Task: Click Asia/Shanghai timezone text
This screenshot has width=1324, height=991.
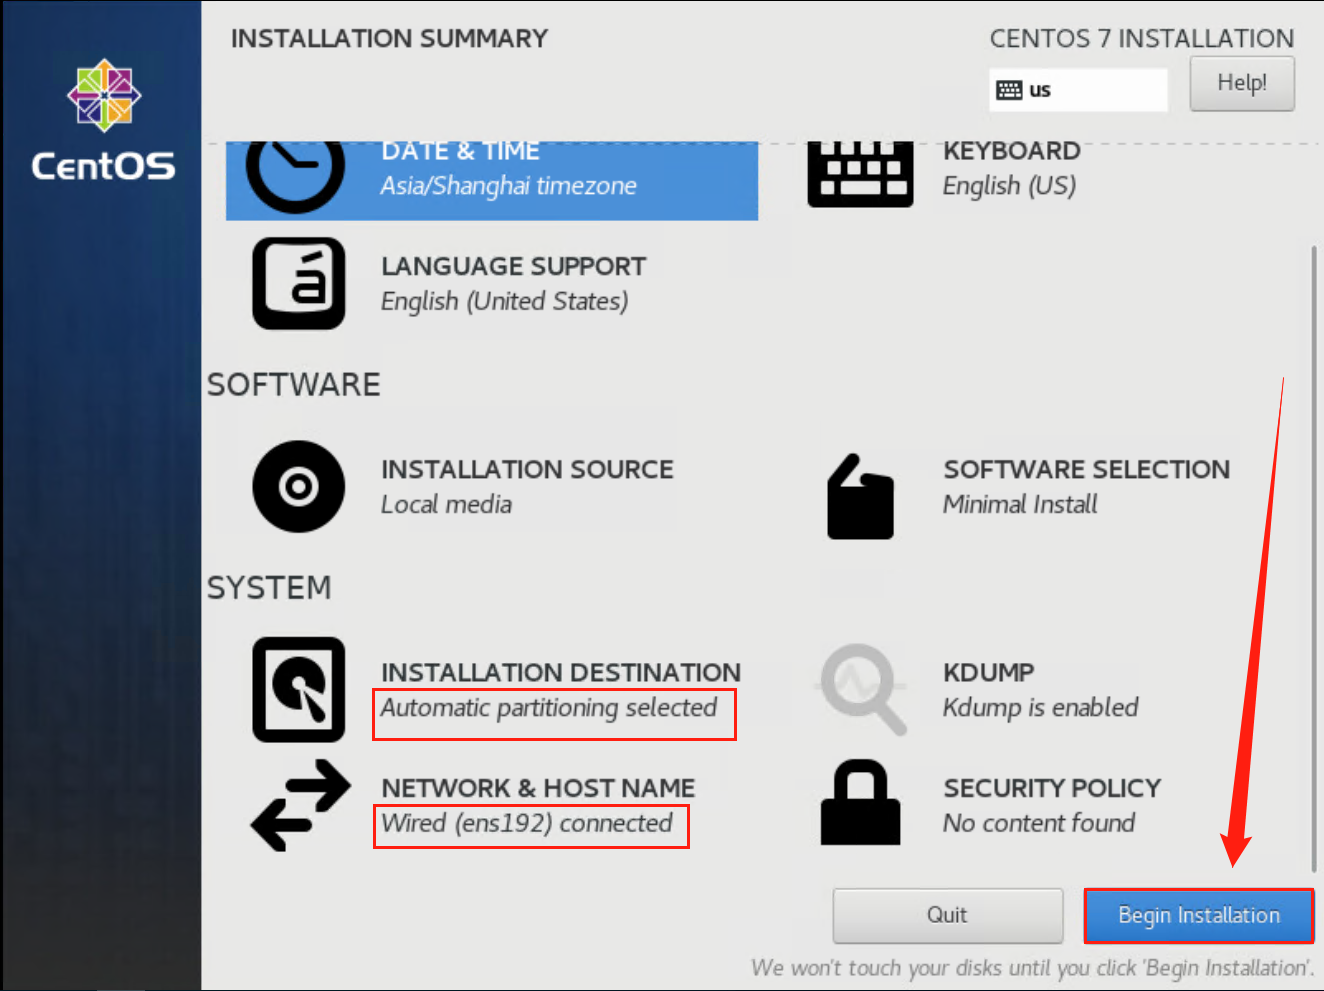Action: coord(508,186)
